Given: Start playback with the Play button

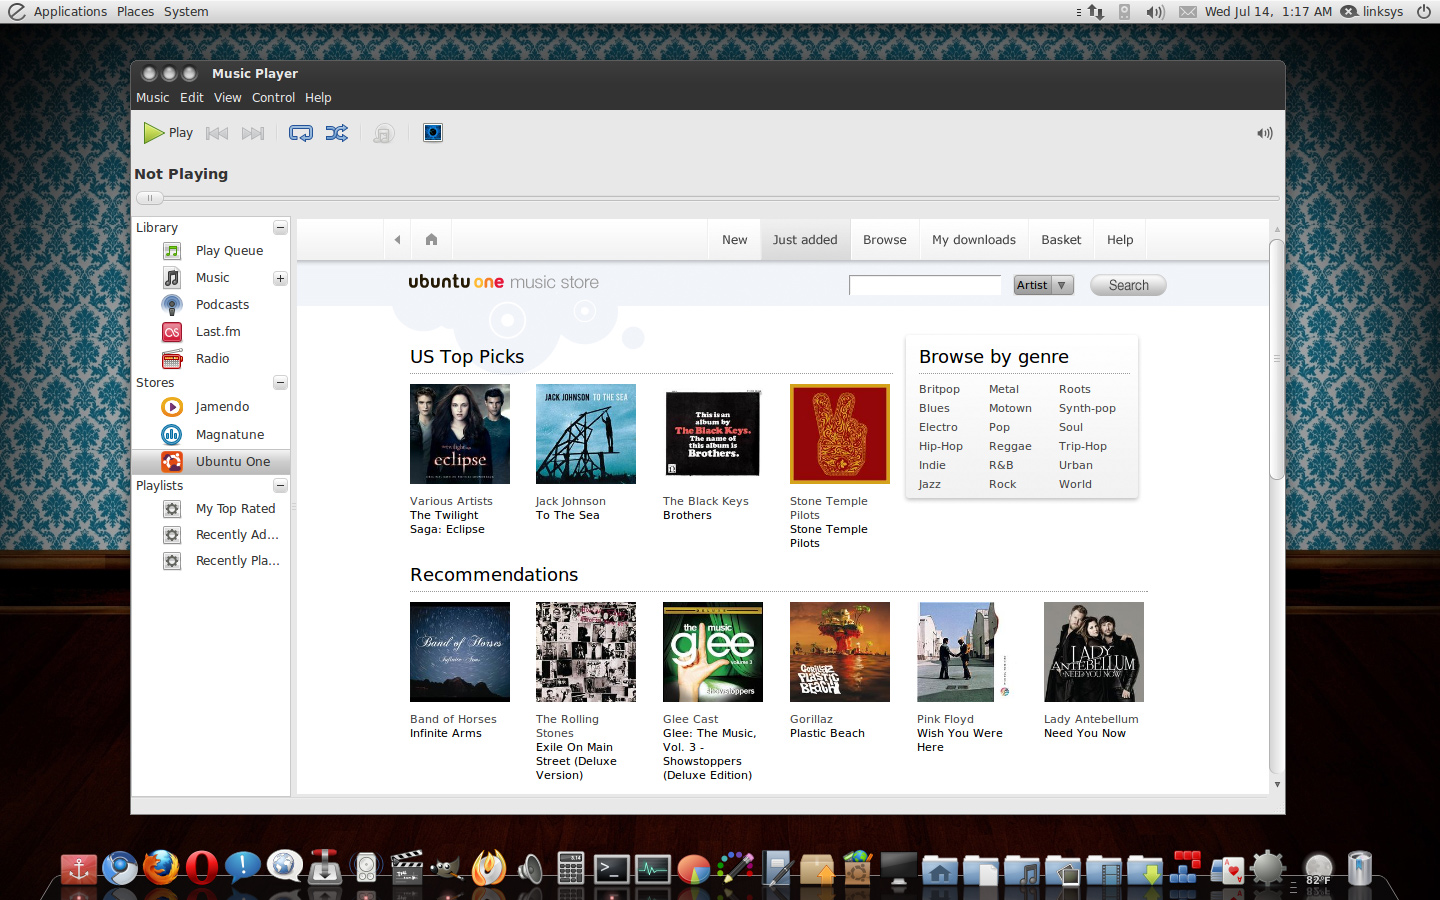Looking at the screenshot, I should pyautogui.click(x=168, y=133).
